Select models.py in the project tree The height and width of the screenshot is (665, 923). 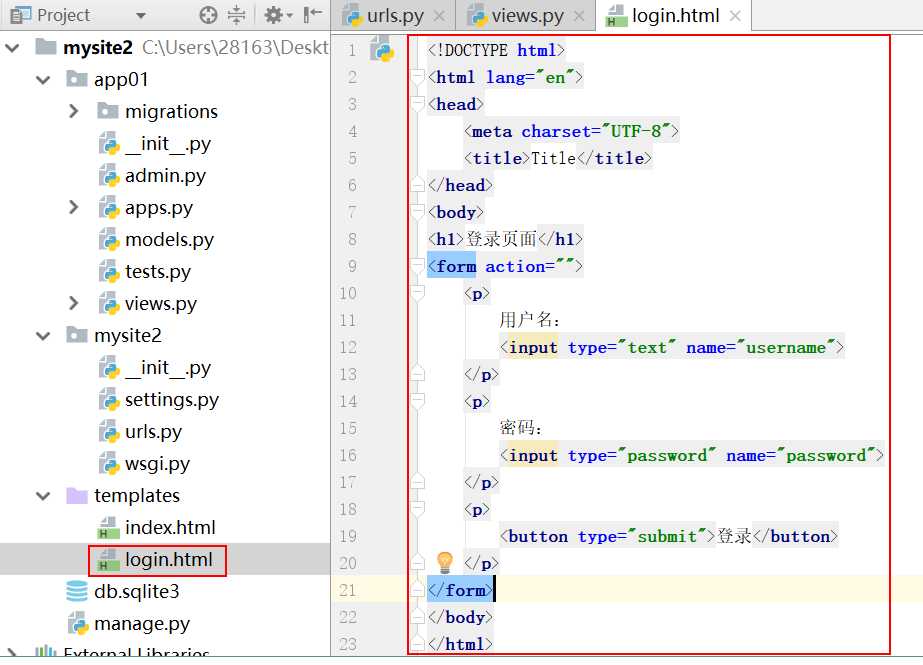click(x=169, y=240)
